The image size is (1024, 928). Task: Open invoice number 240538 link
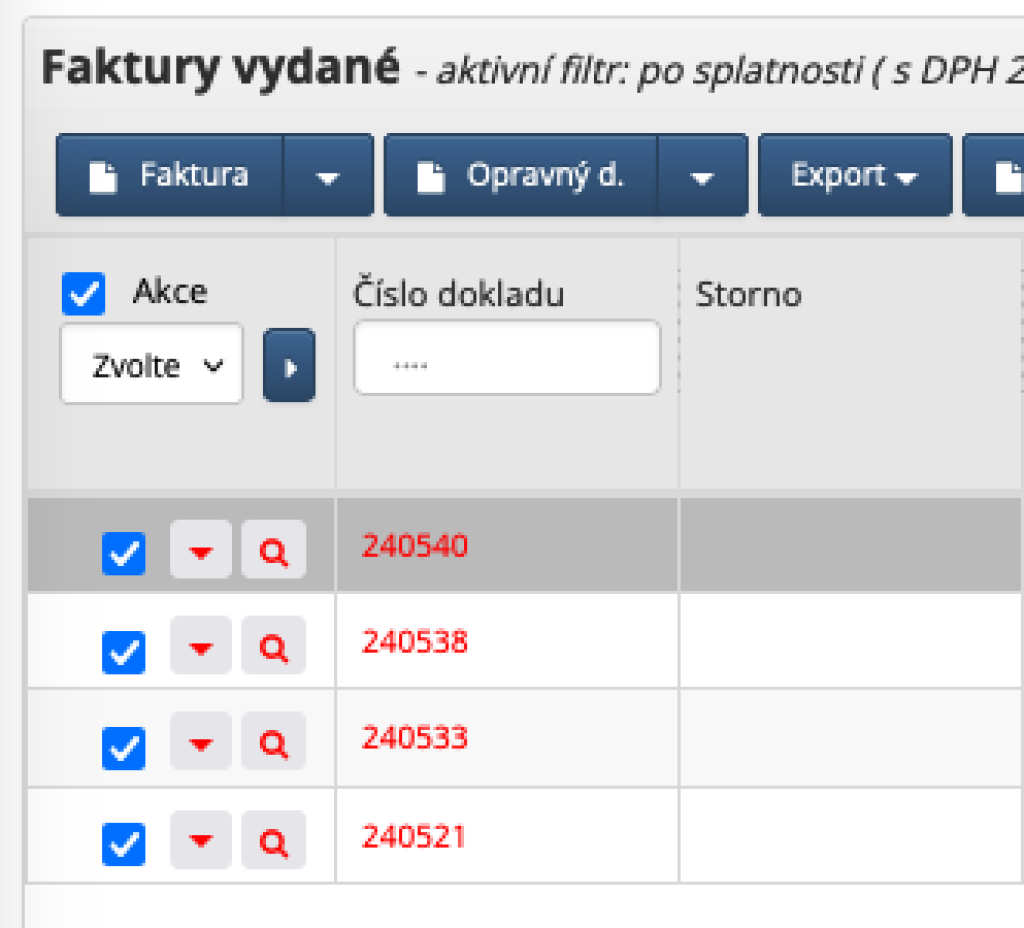coord(414,641)
